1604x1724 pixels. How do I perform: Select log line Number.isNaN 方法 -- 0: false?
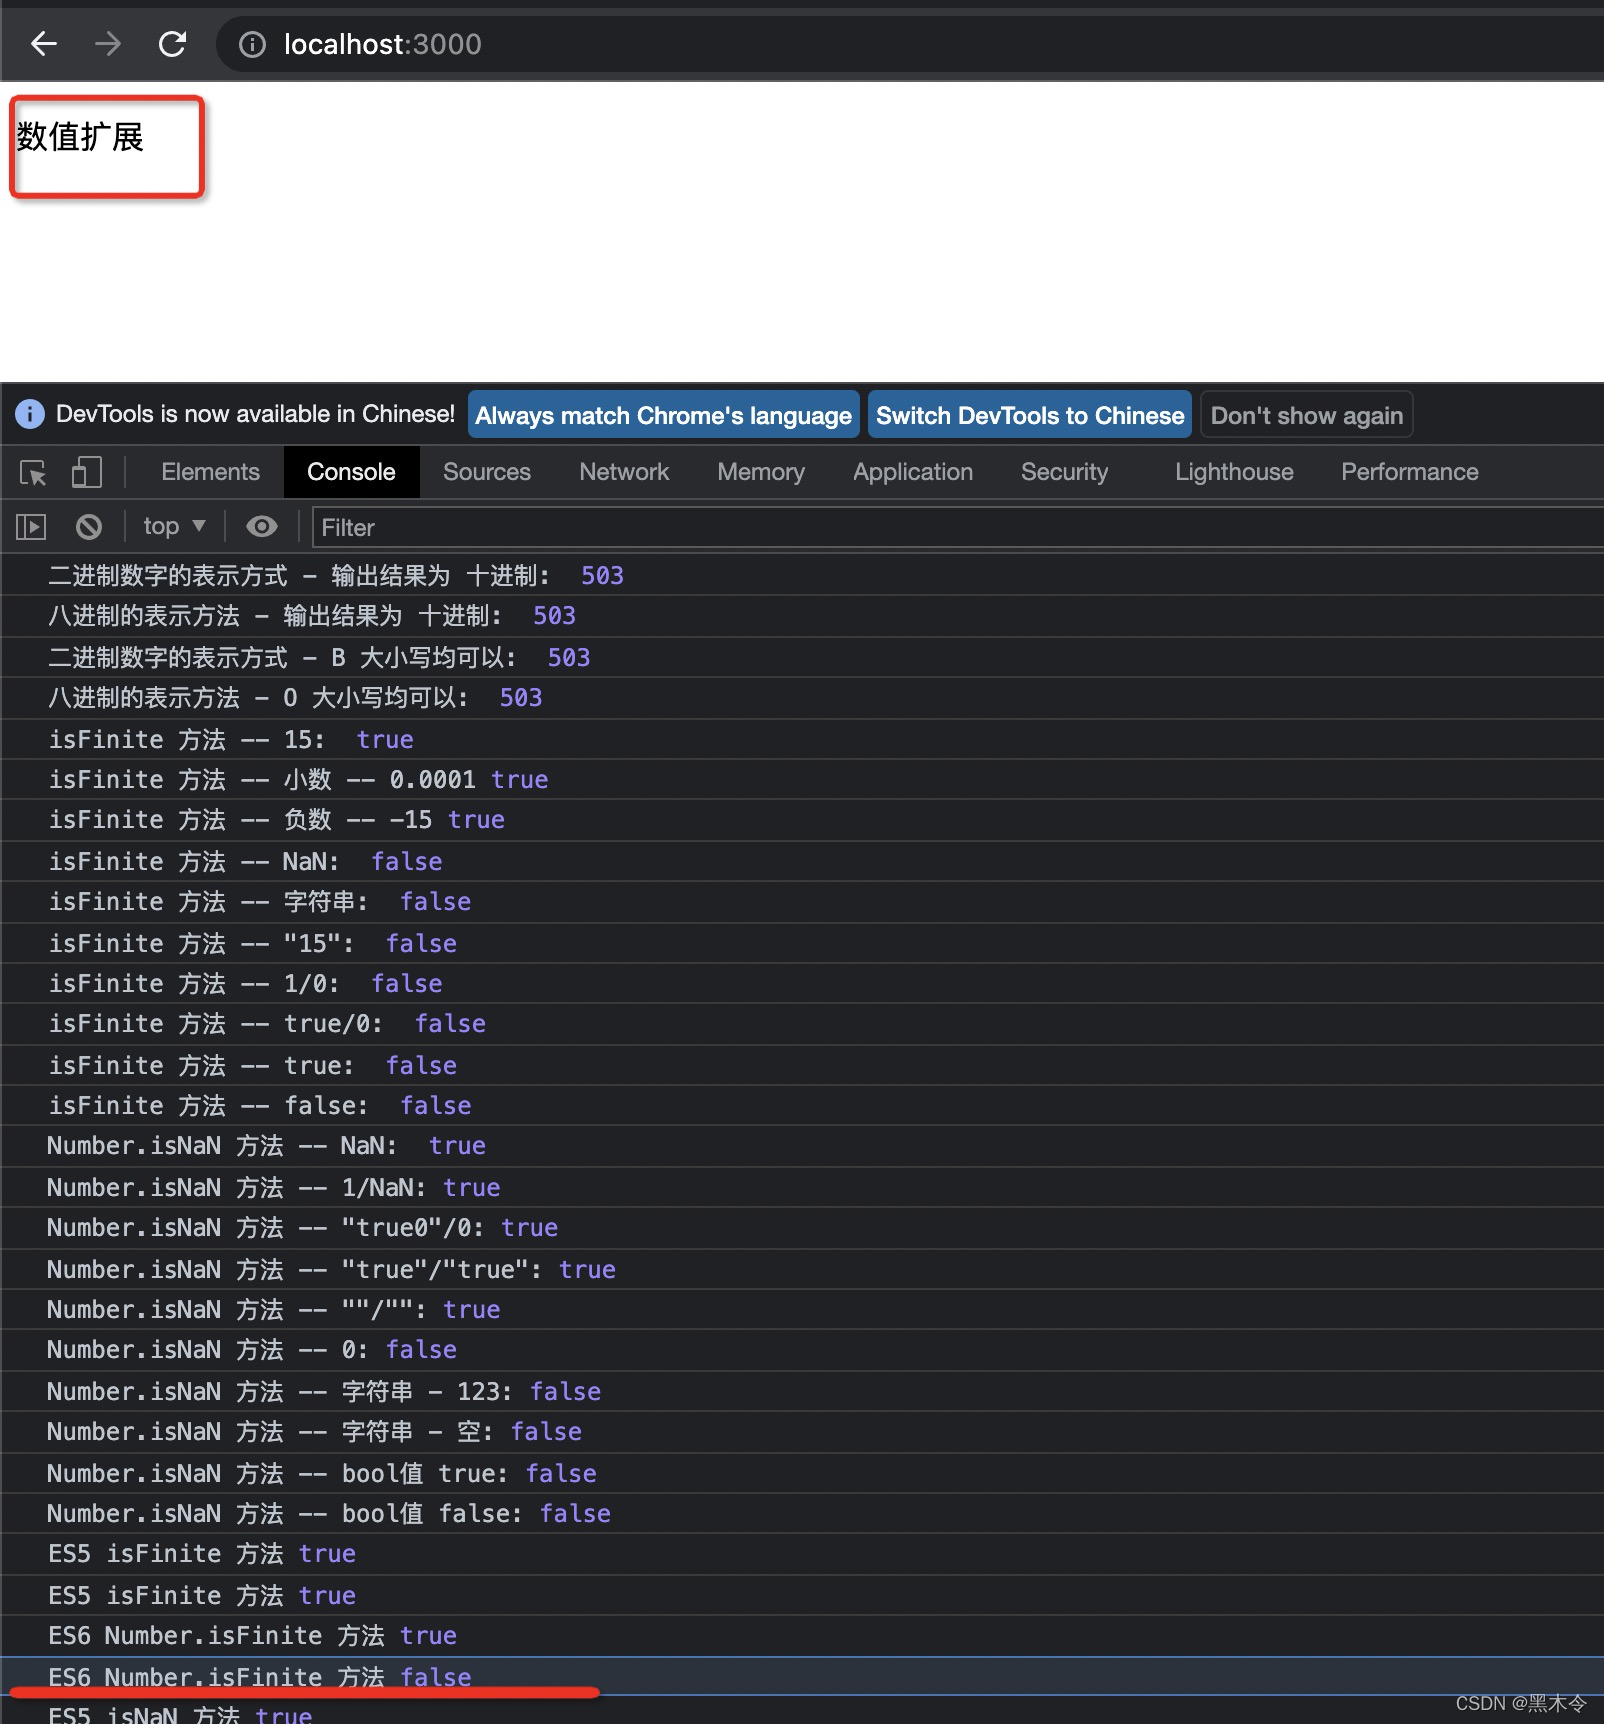802,1350
